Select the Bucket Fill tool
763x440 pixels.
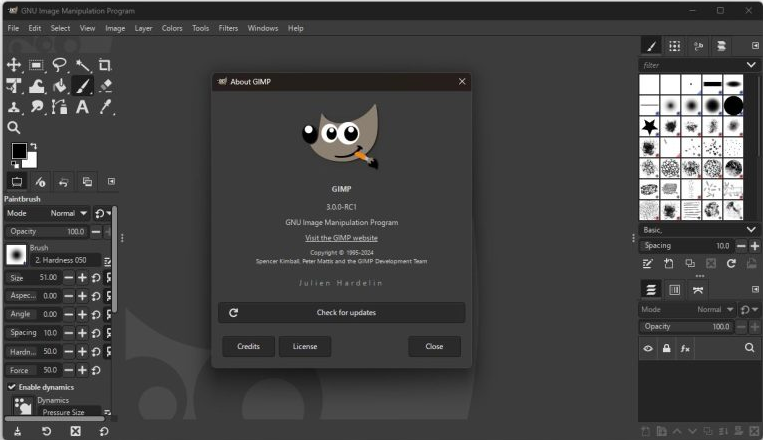pyautogui.click(x=59, y=86)
